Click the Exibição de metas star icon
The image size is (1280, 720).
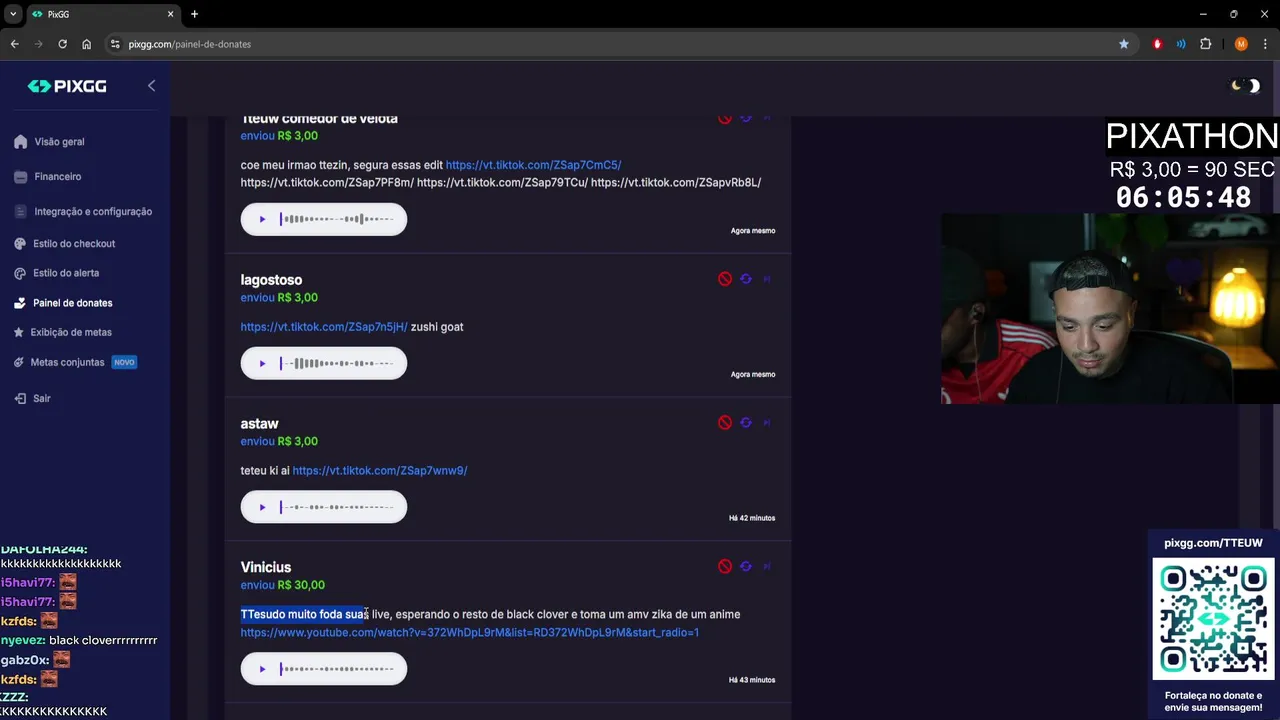(x=19, y=332)
